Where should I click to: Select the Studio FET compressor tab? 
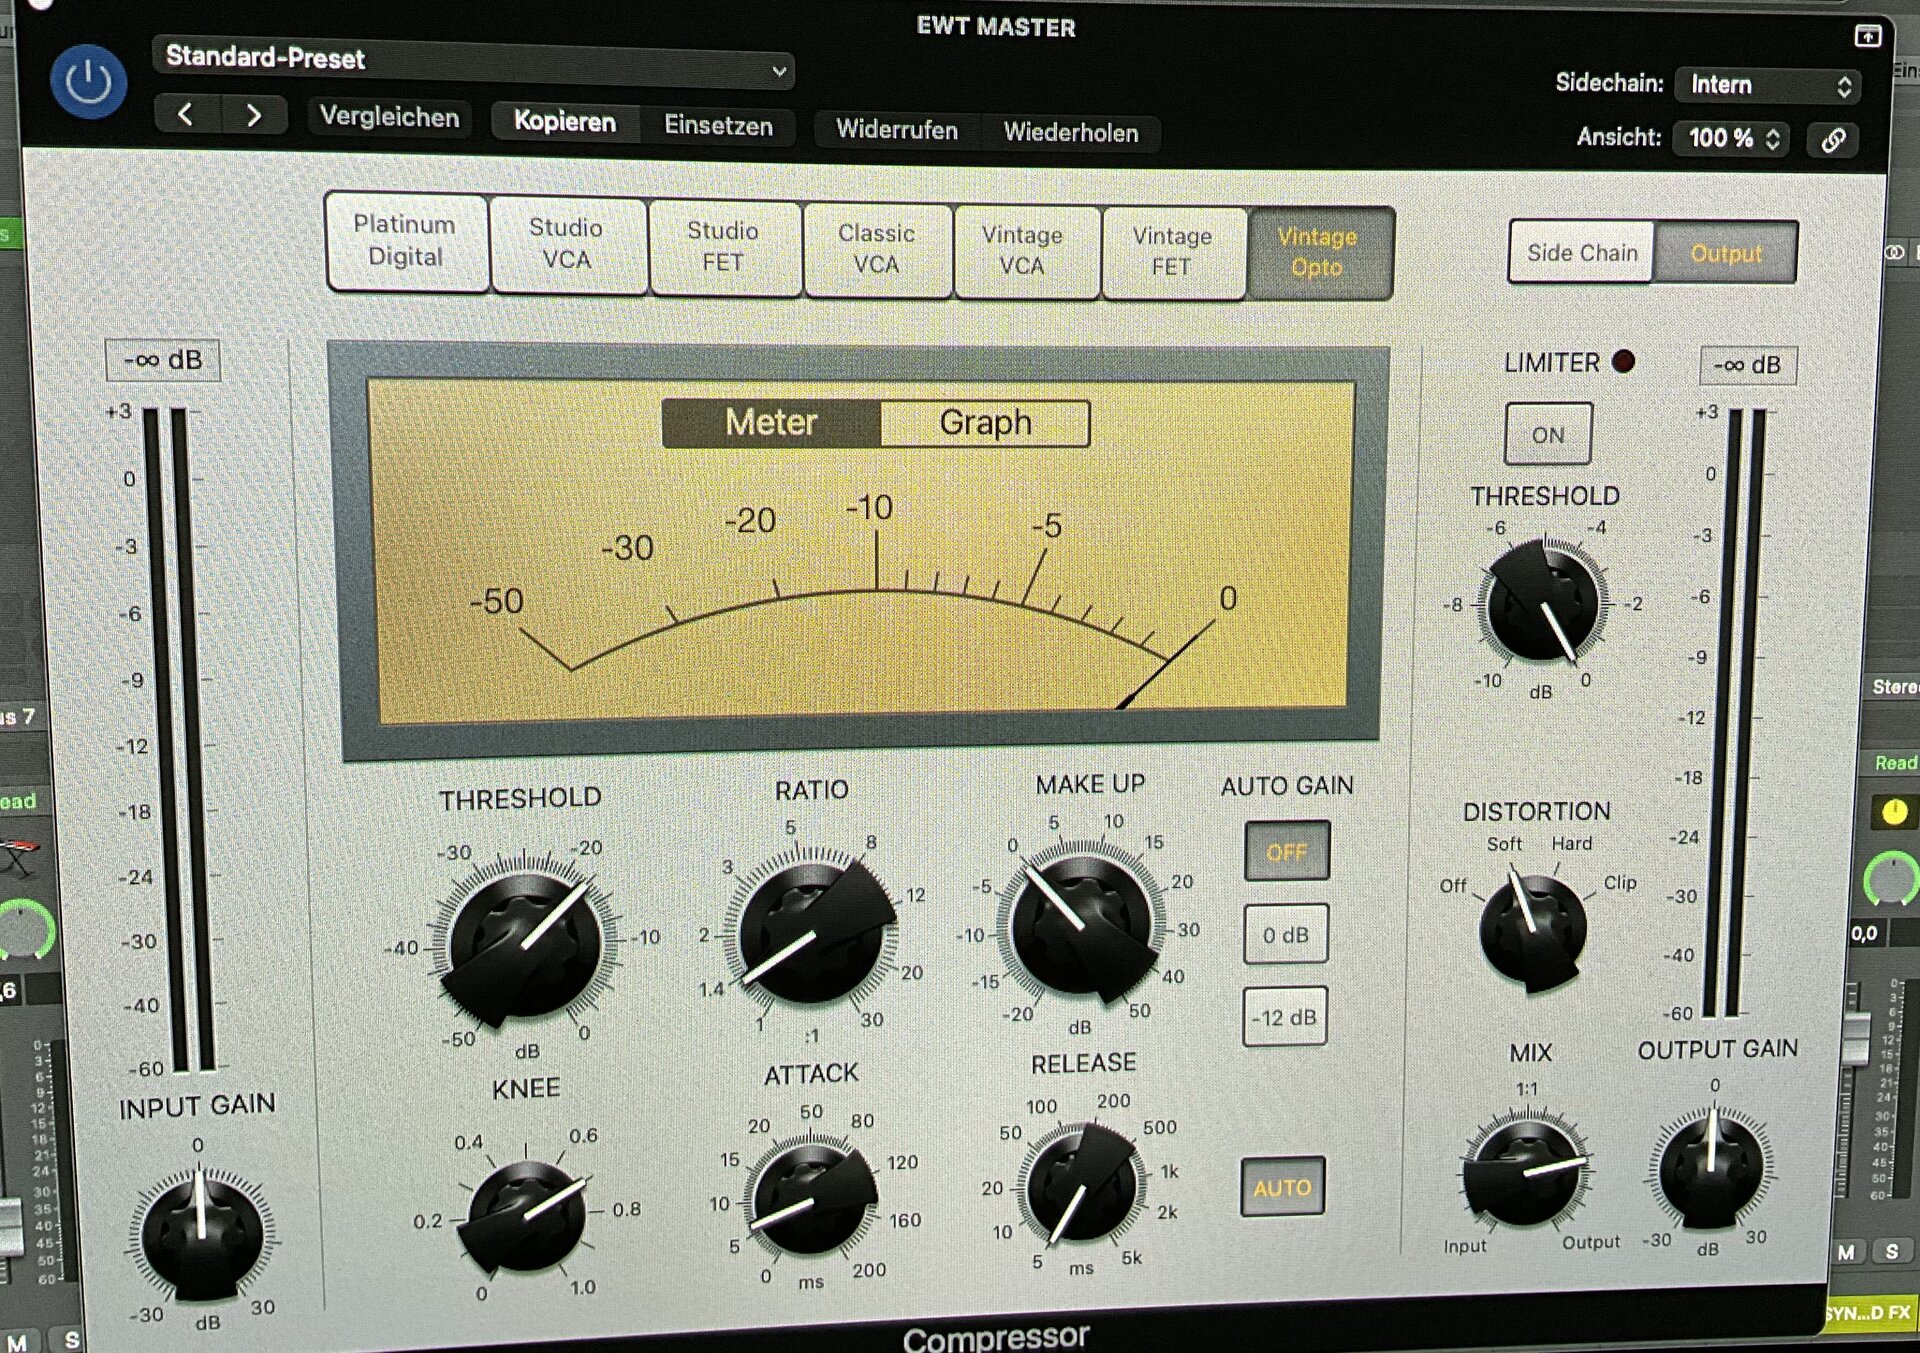(x=723, y=247)
